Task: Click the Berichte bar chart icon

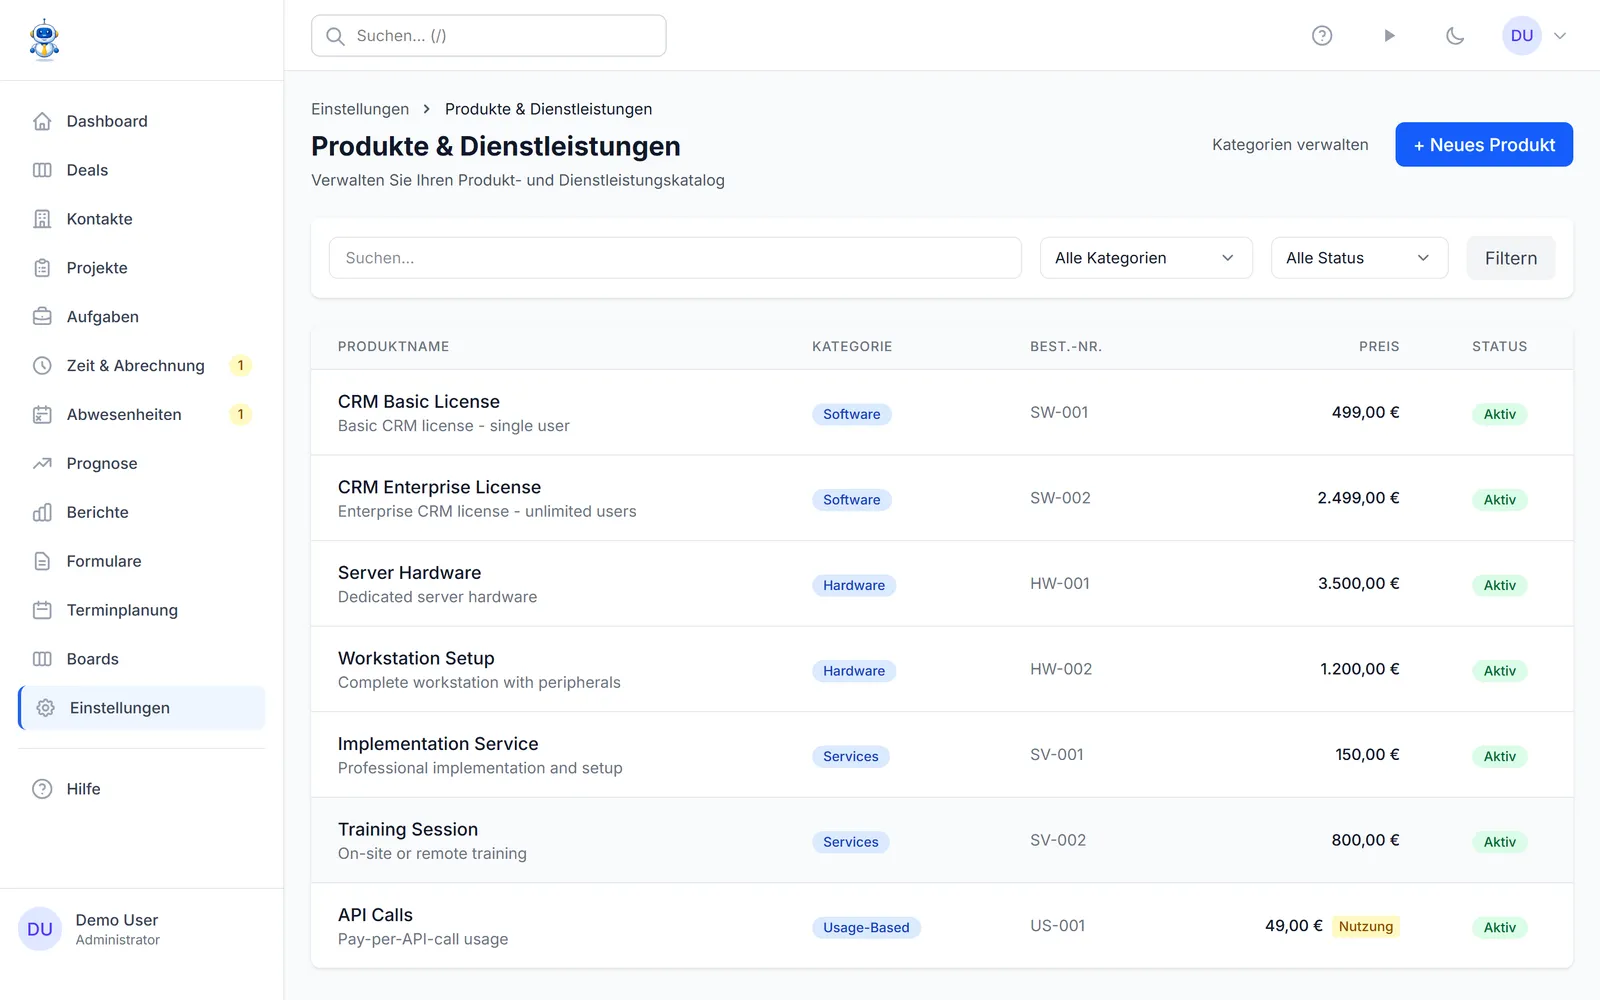Action: 42,512
